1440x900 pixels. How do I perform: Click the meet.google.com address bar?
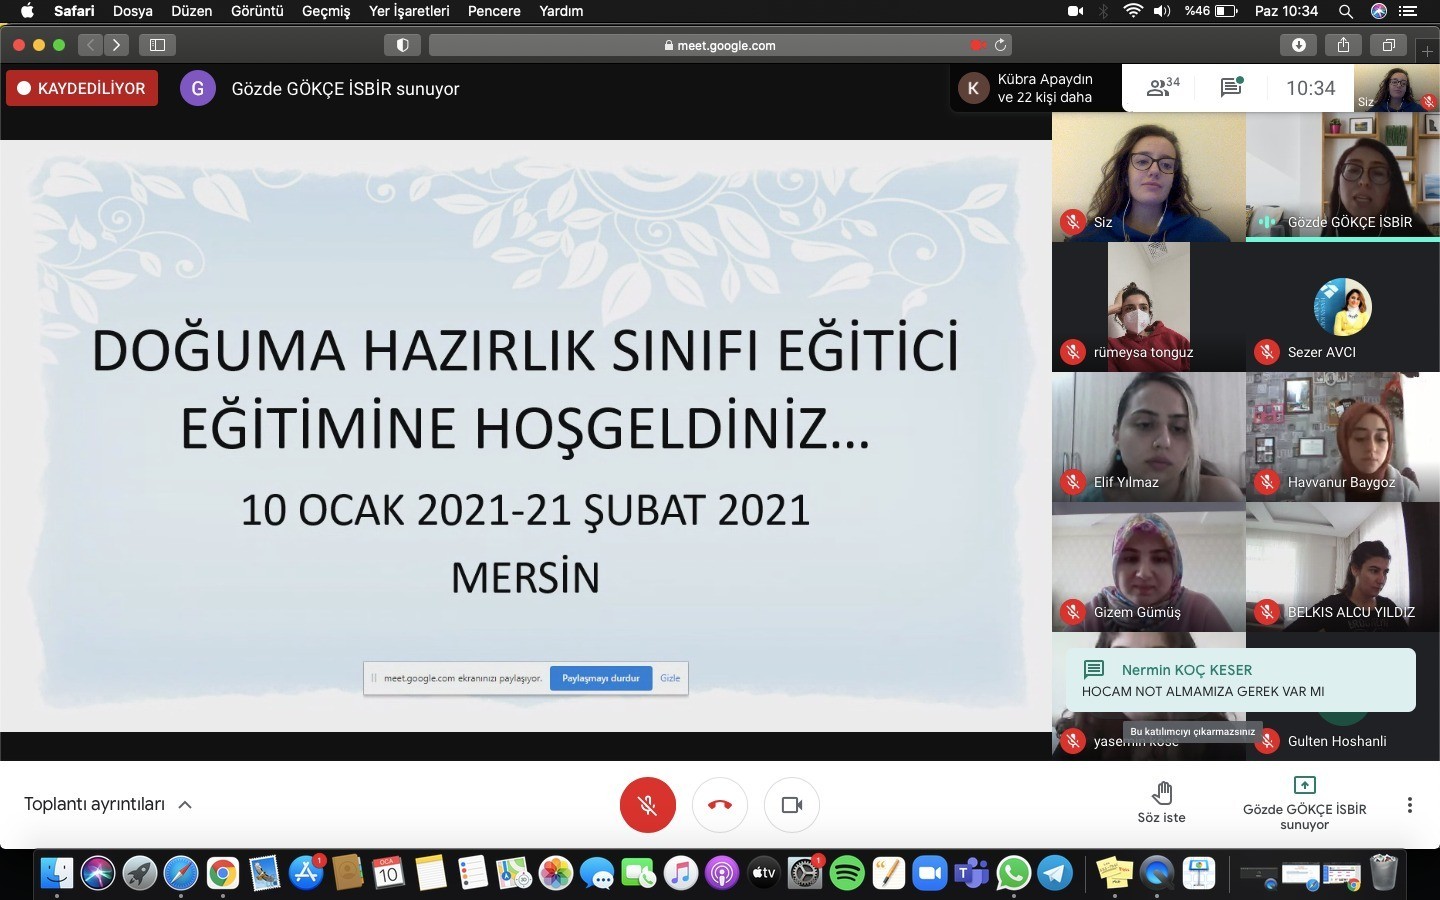click(x=720, y=45)
